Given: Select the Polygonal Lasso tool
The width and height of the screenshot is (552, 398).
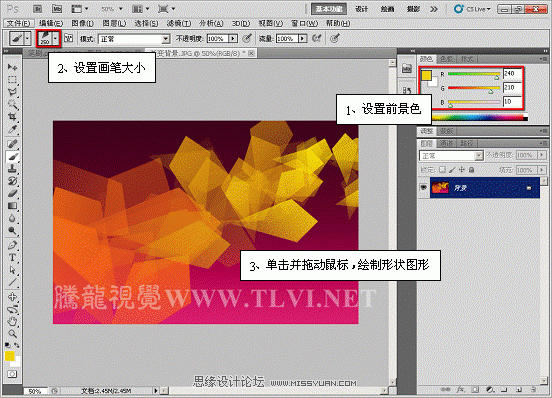Looking at the screenshot, I should pyautogui.click(x=12, y=92).
